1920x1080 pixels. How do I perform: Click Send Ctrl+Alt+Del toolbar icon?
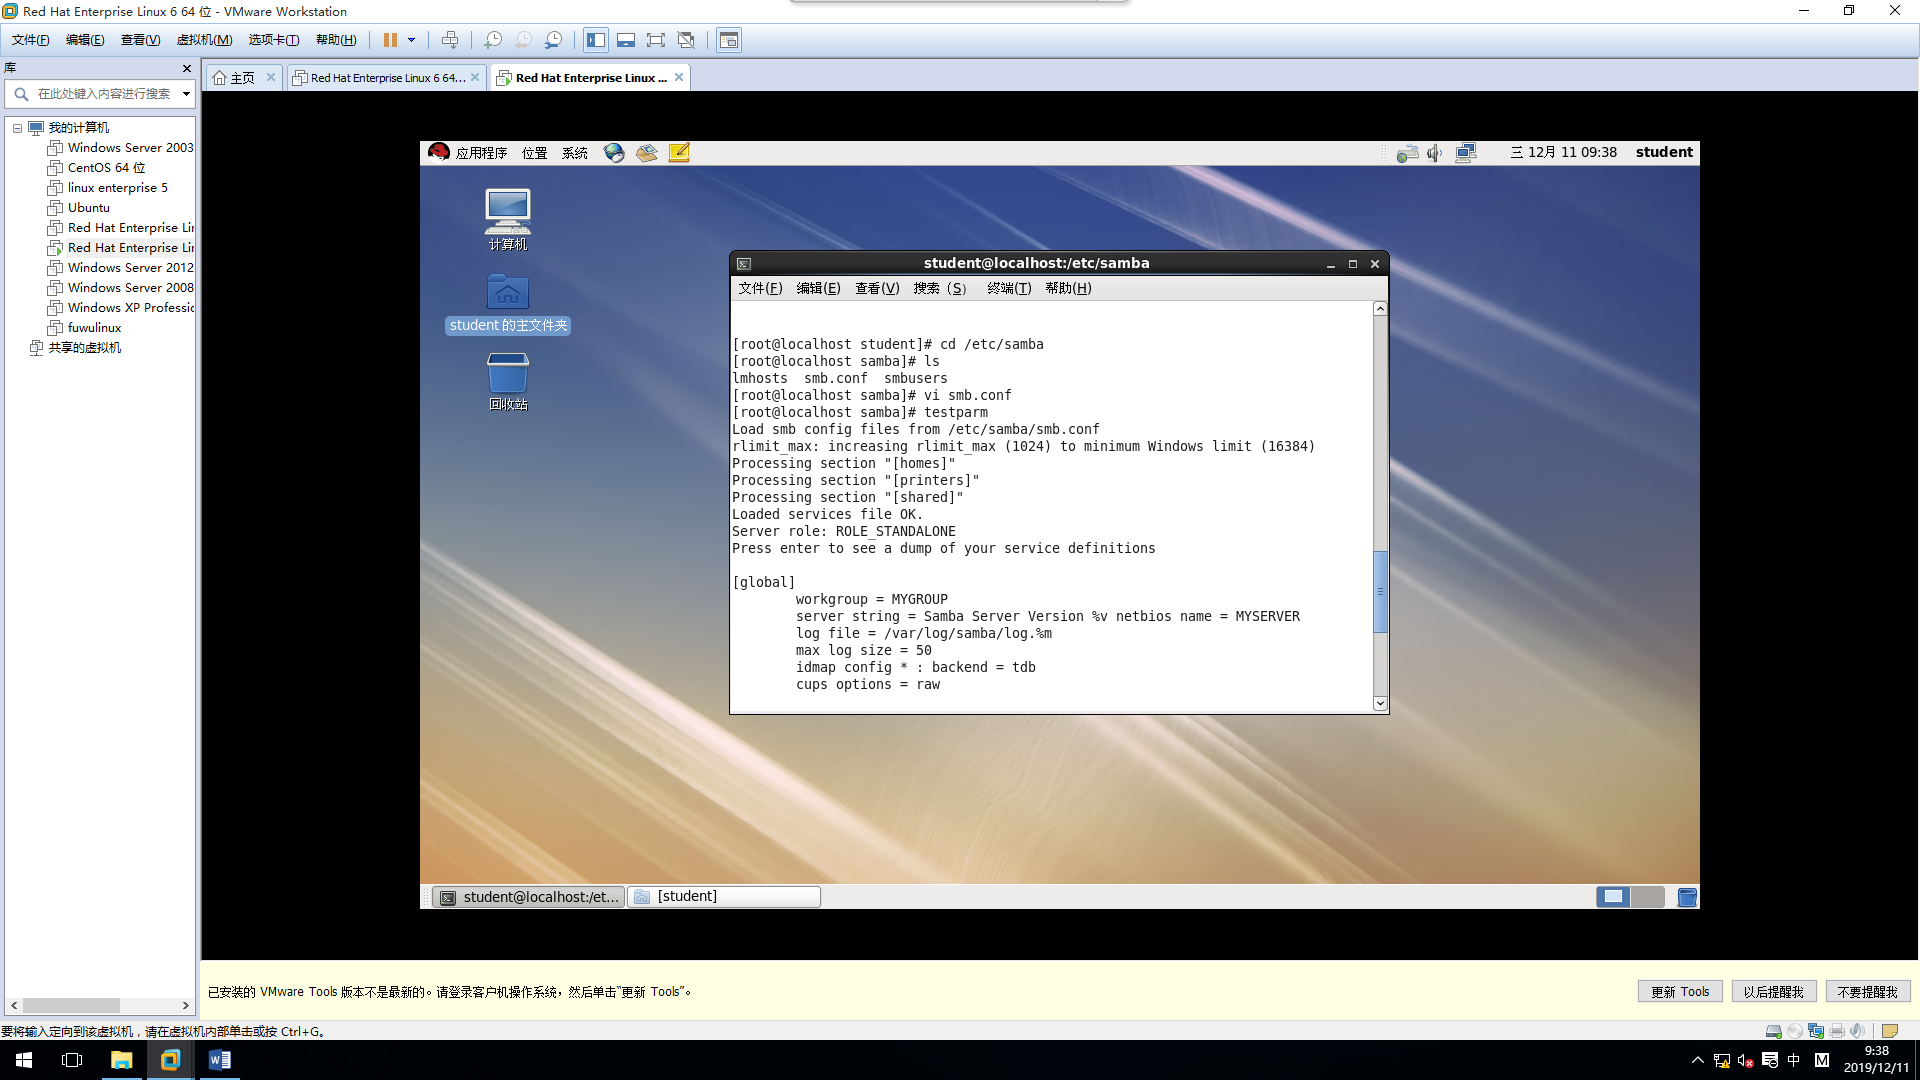tap(450, 40)
